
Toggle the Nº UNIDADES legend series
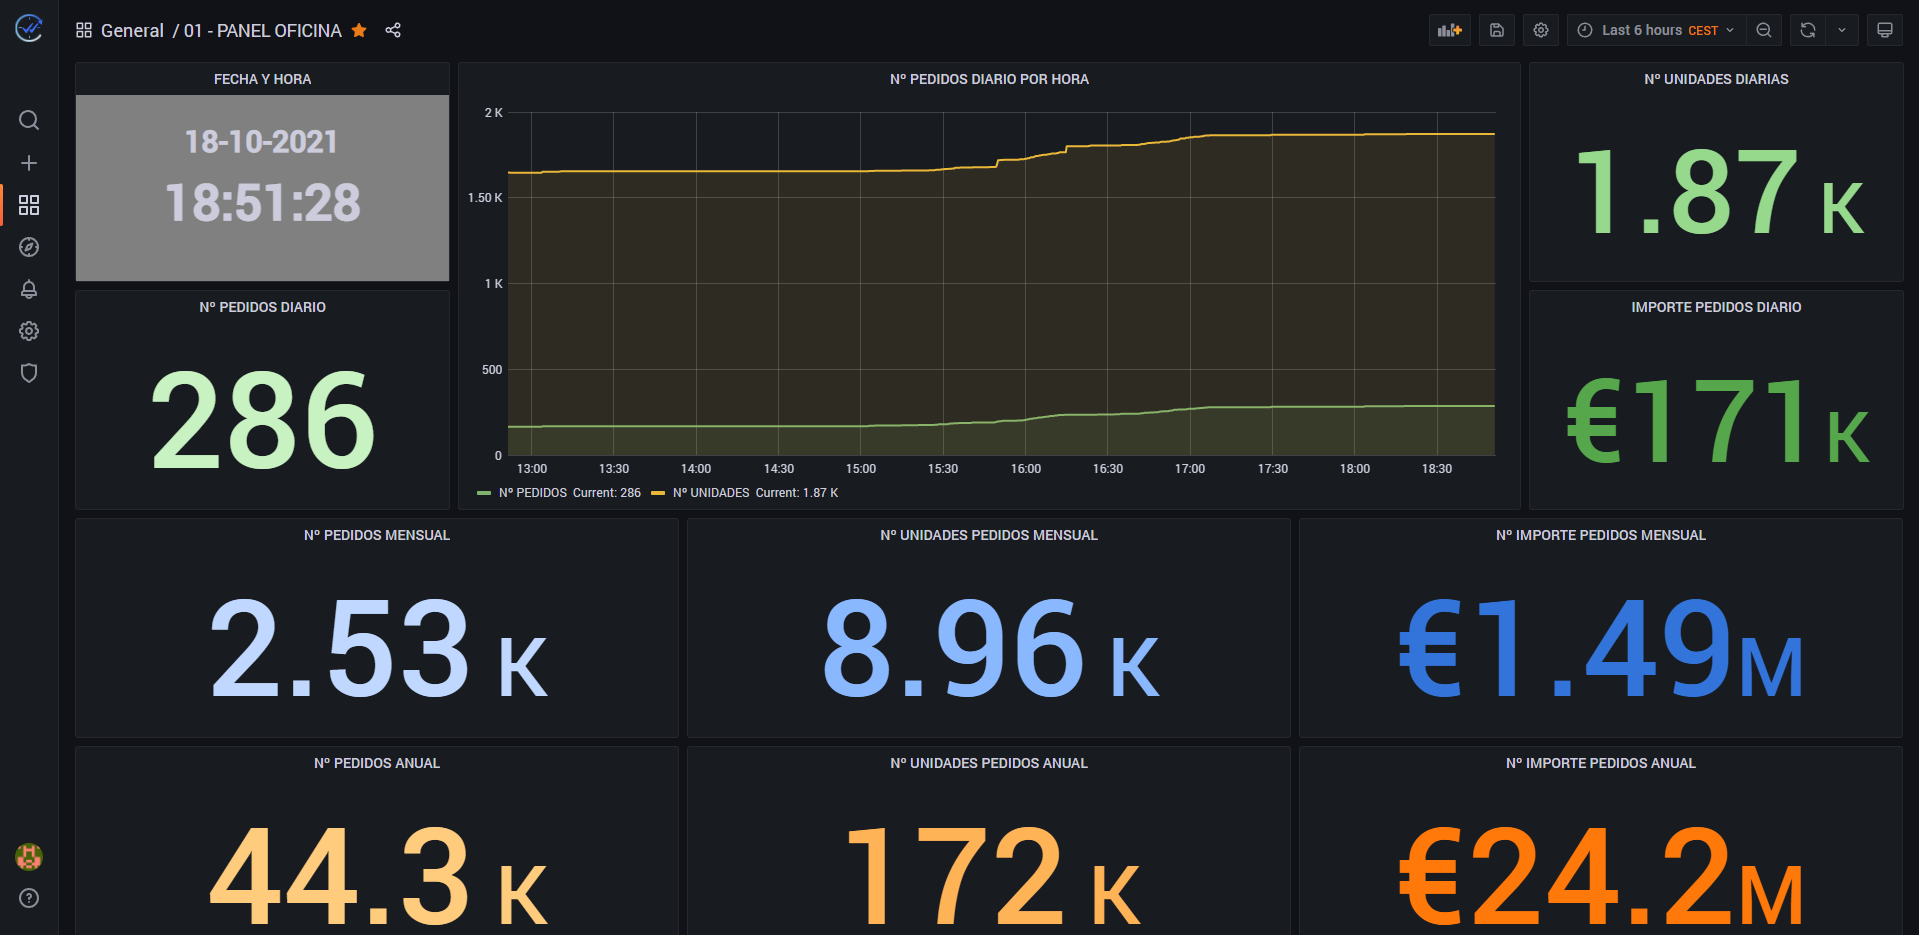tap(711, 493)
